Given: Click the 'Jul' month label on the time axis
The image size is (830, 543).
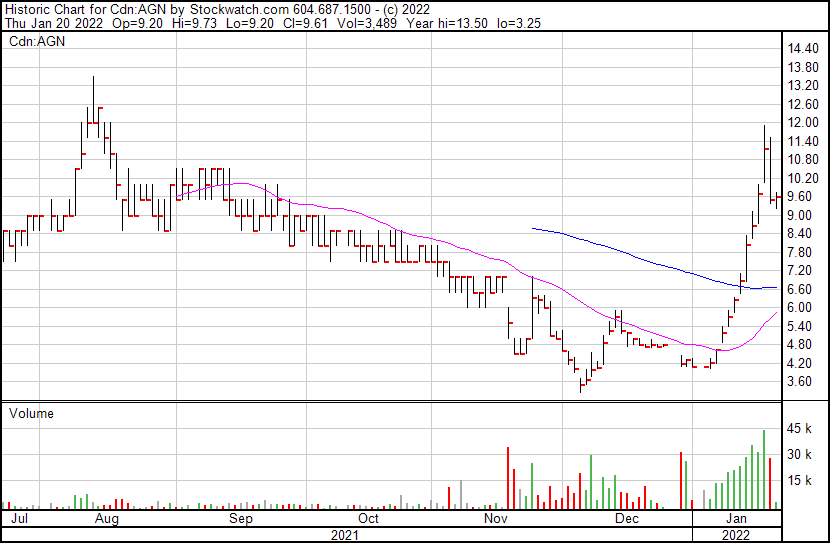Looking at the screenshot, I should (x=20, y=518).
